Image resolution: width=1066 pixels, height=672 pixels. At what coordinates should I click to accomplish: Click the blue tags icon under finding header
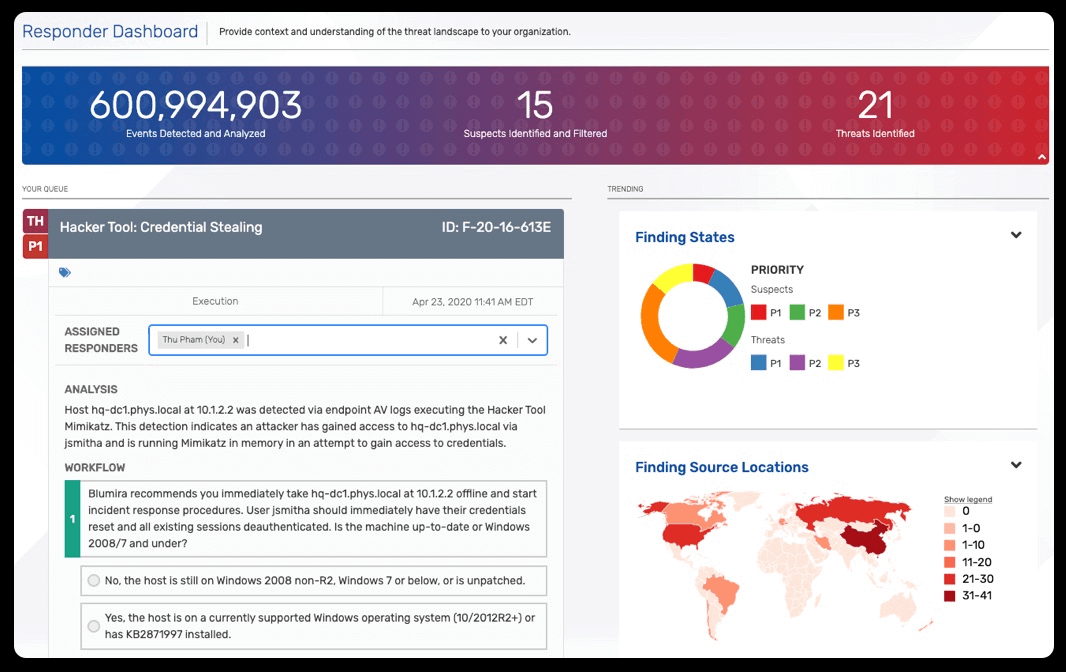coord(65,273)
